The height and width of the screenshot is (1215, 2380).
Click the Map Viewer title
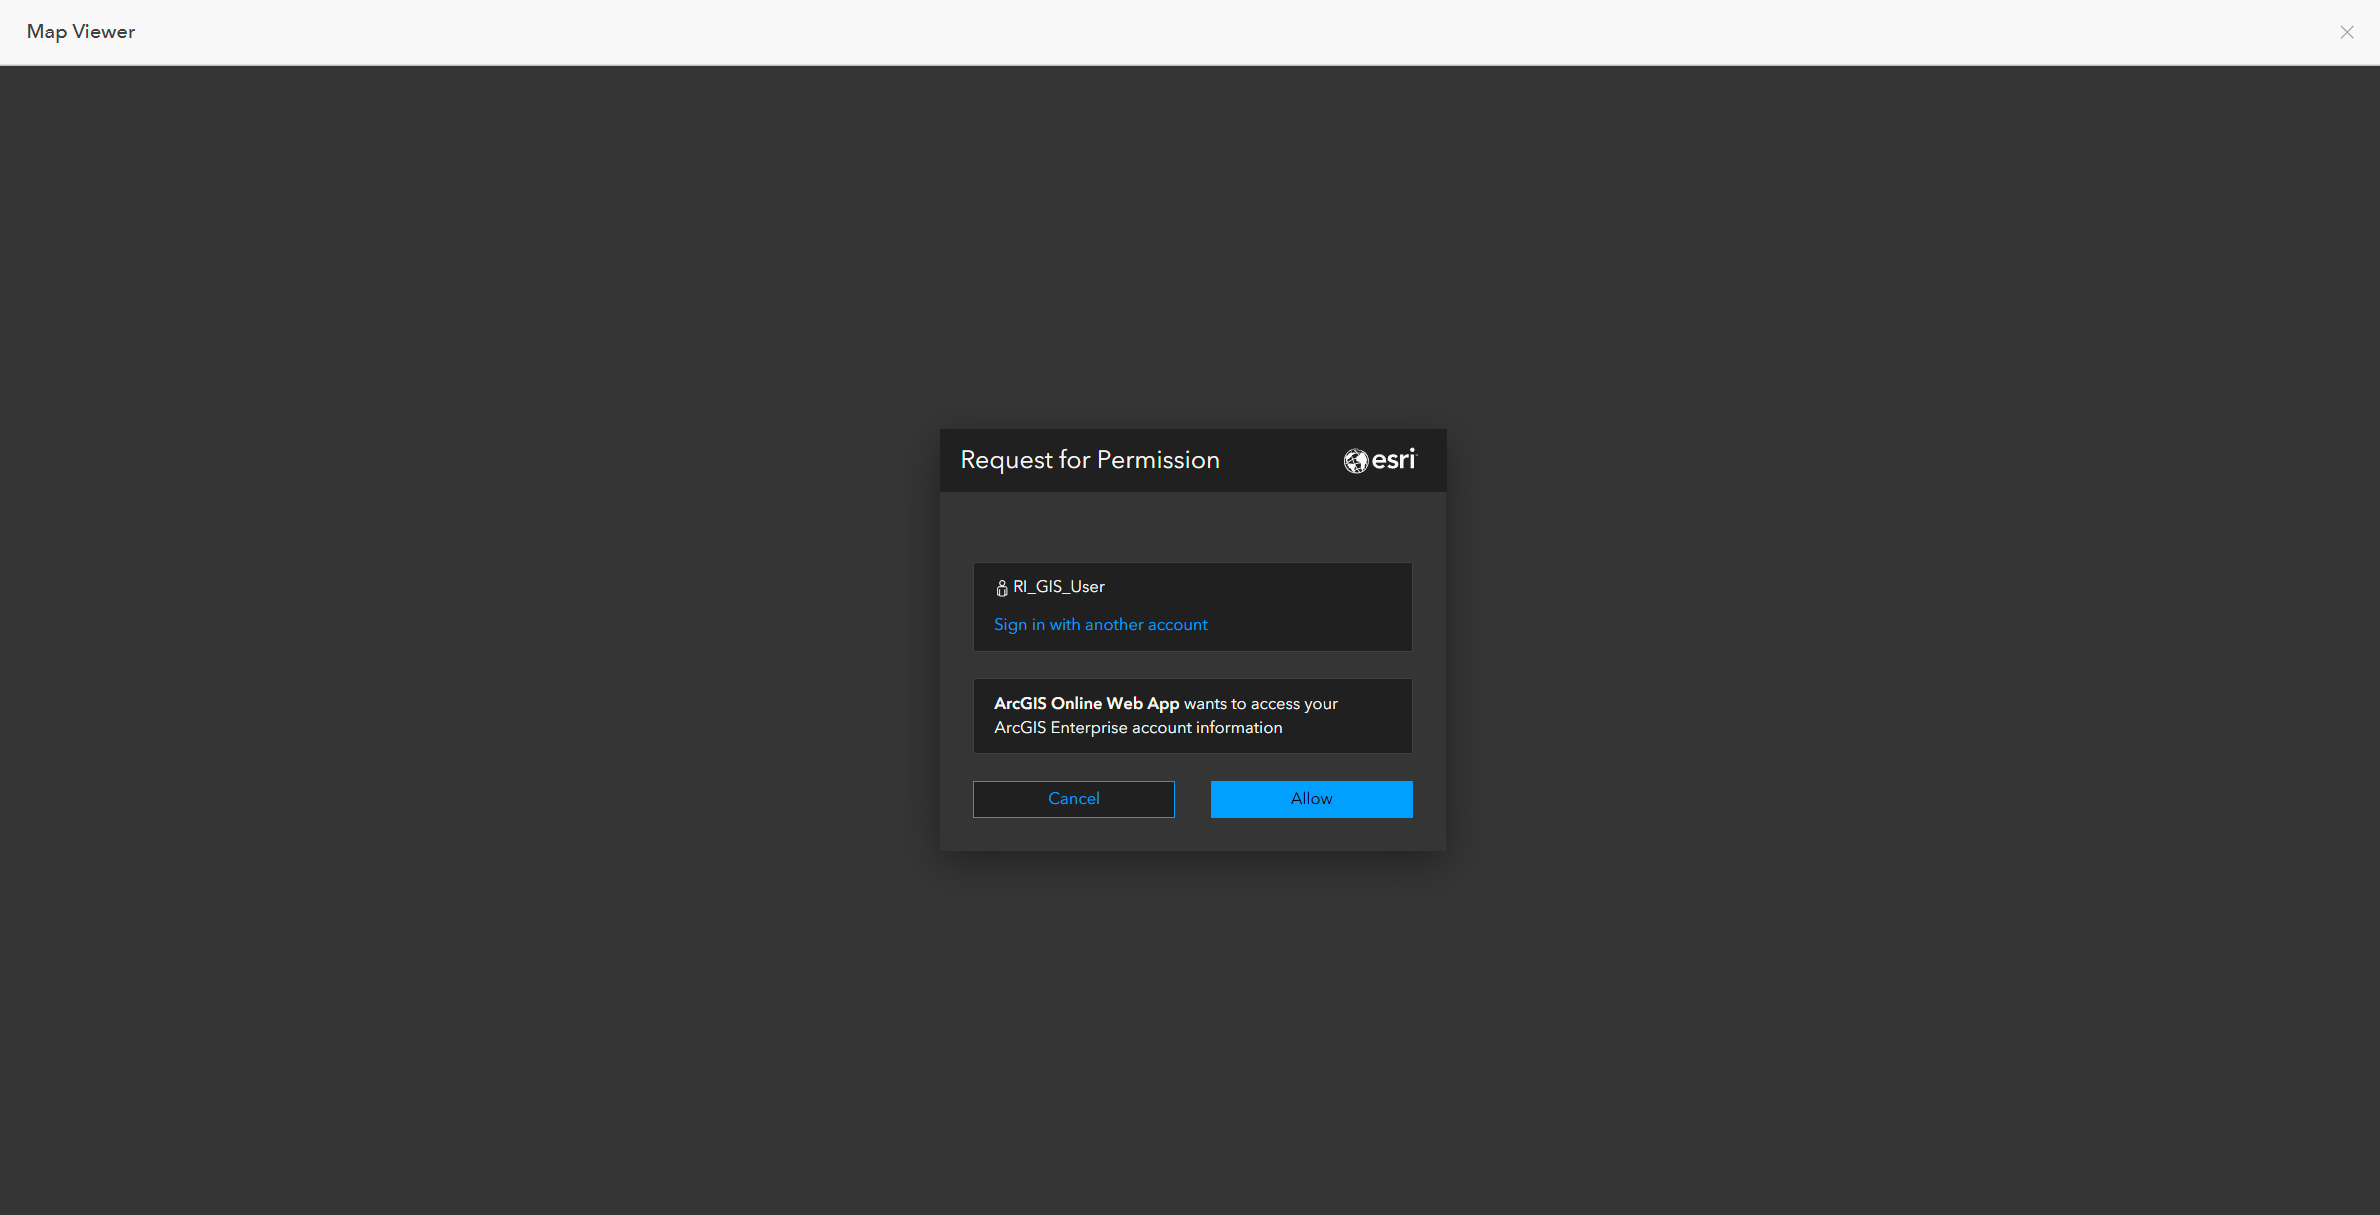point(81,31)
